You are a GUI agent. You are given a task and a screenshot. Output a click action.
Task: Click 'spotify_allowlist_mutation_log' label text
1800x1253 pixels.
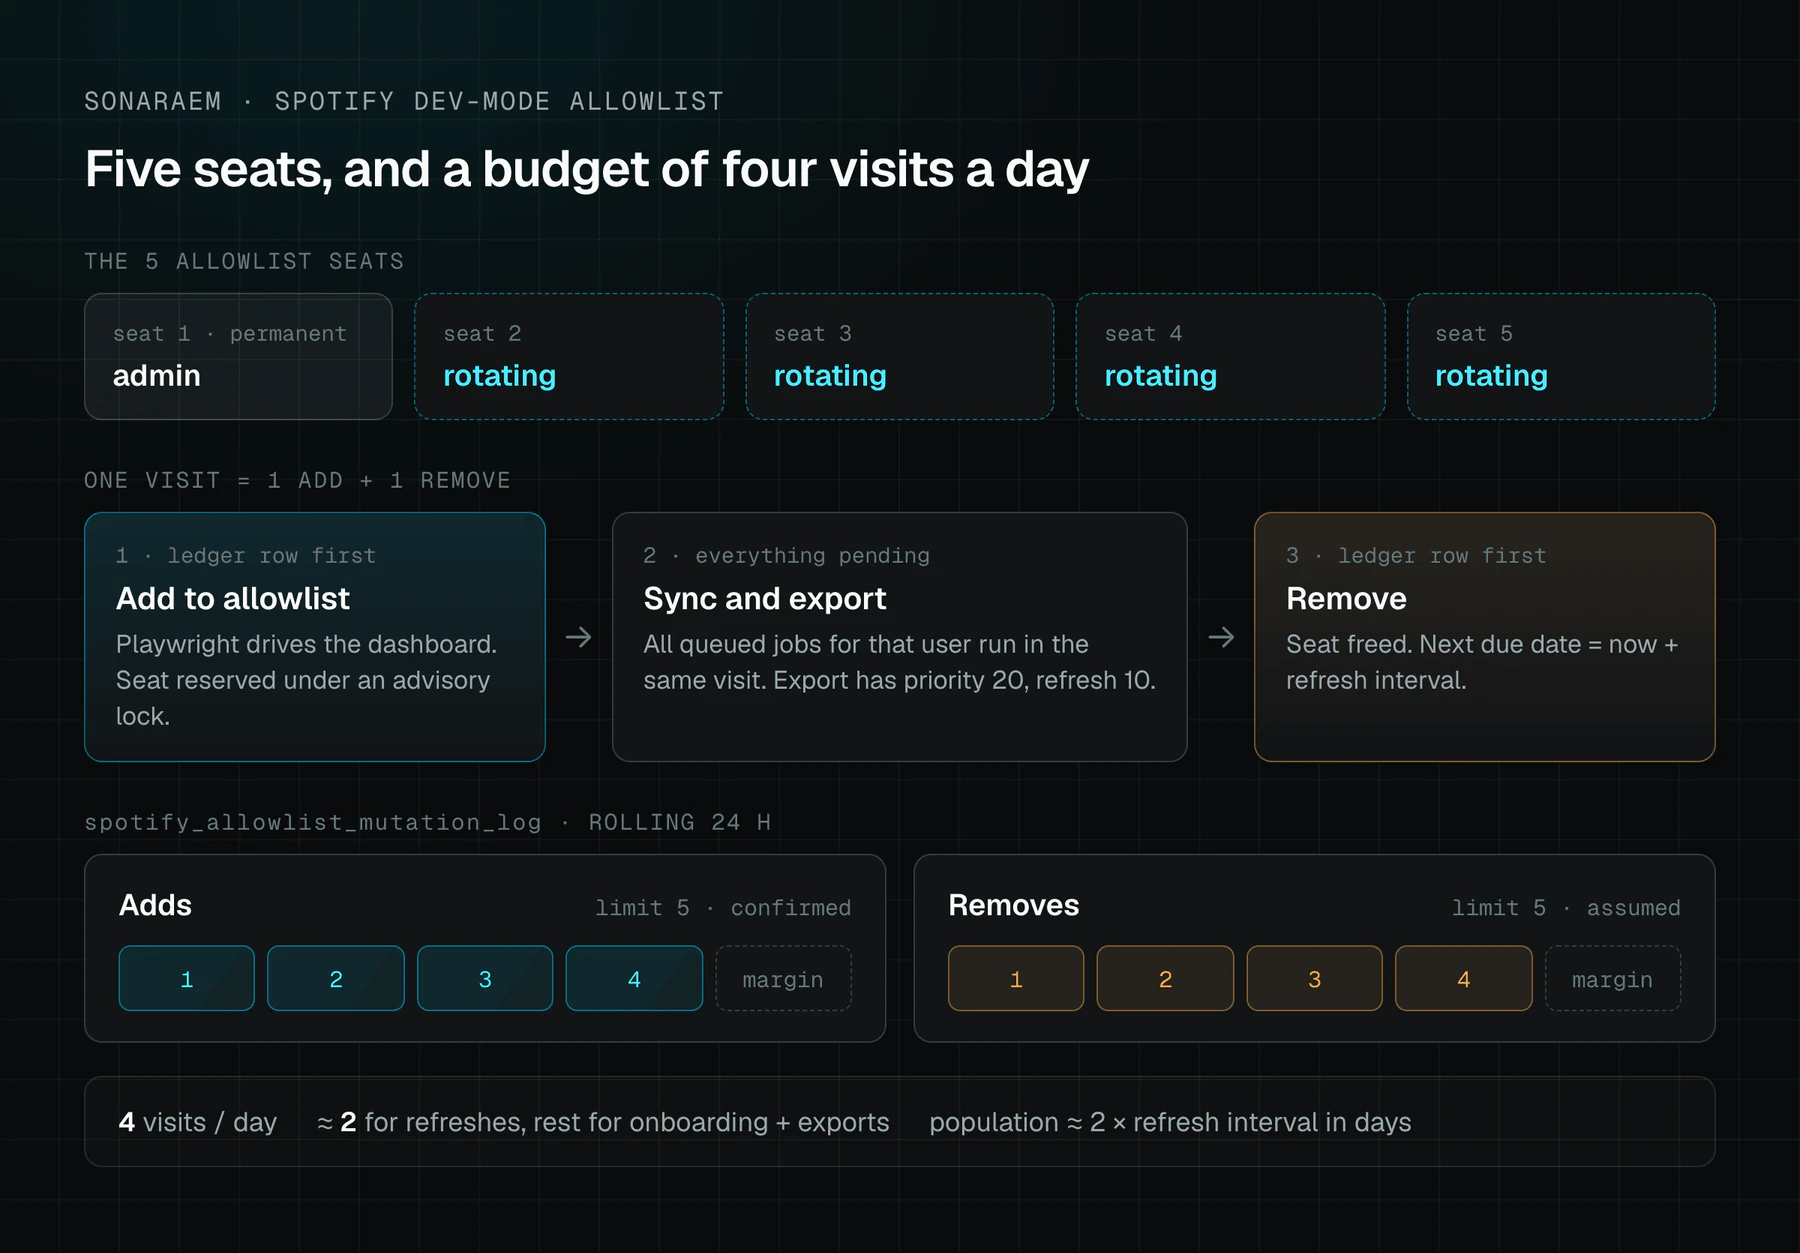tap(313, 823)
